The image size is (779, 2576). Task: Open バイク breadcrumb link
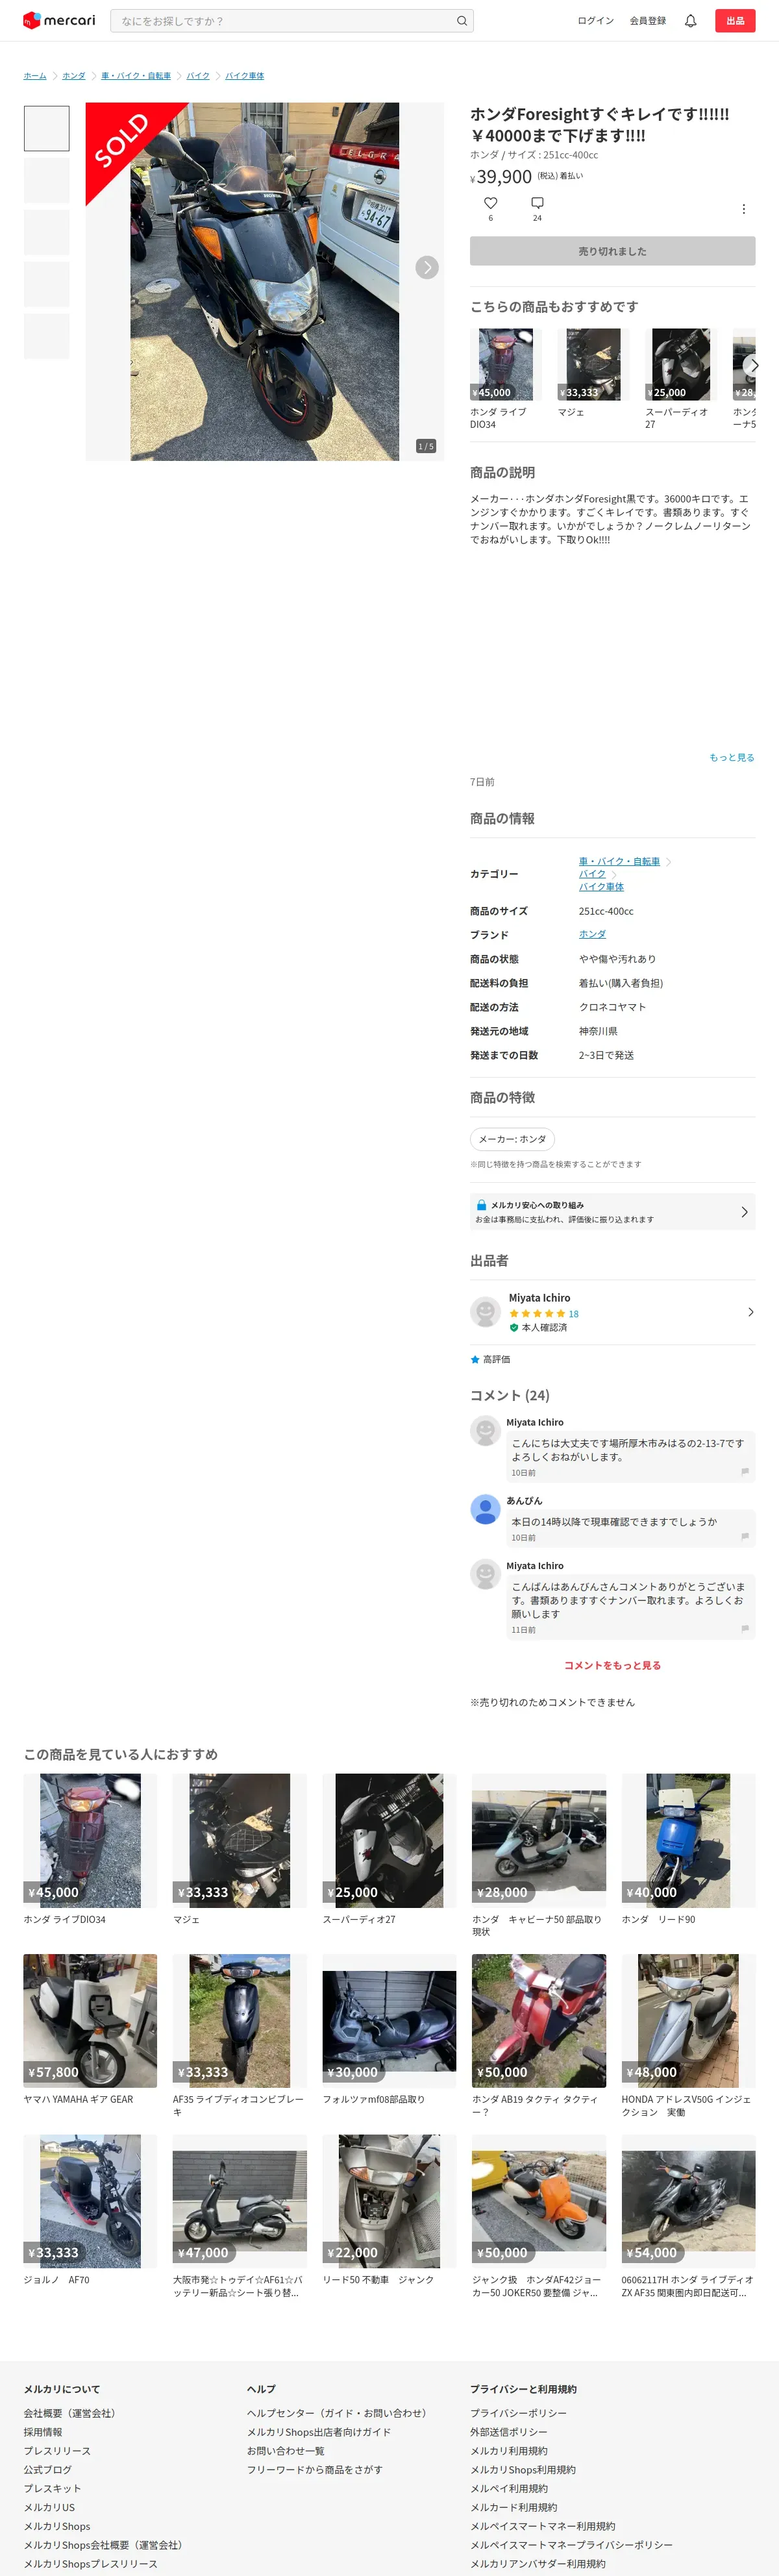pyautogui.click(x=198, y=76)
